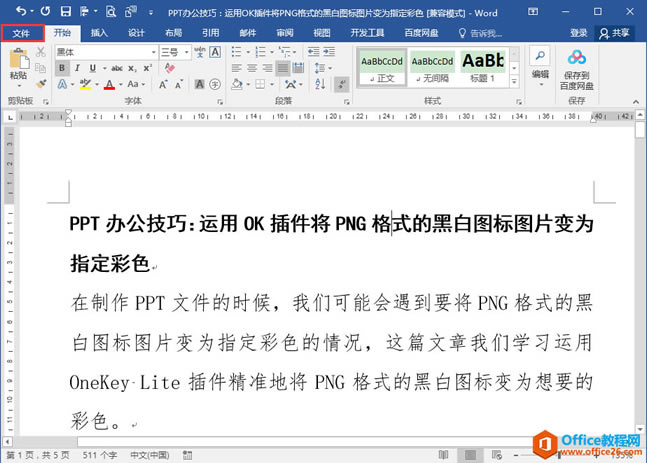Click the vertical scrollbar down arrow
Image resolution: width=647 pixels, height=463 pixels.
click(640, 428)
